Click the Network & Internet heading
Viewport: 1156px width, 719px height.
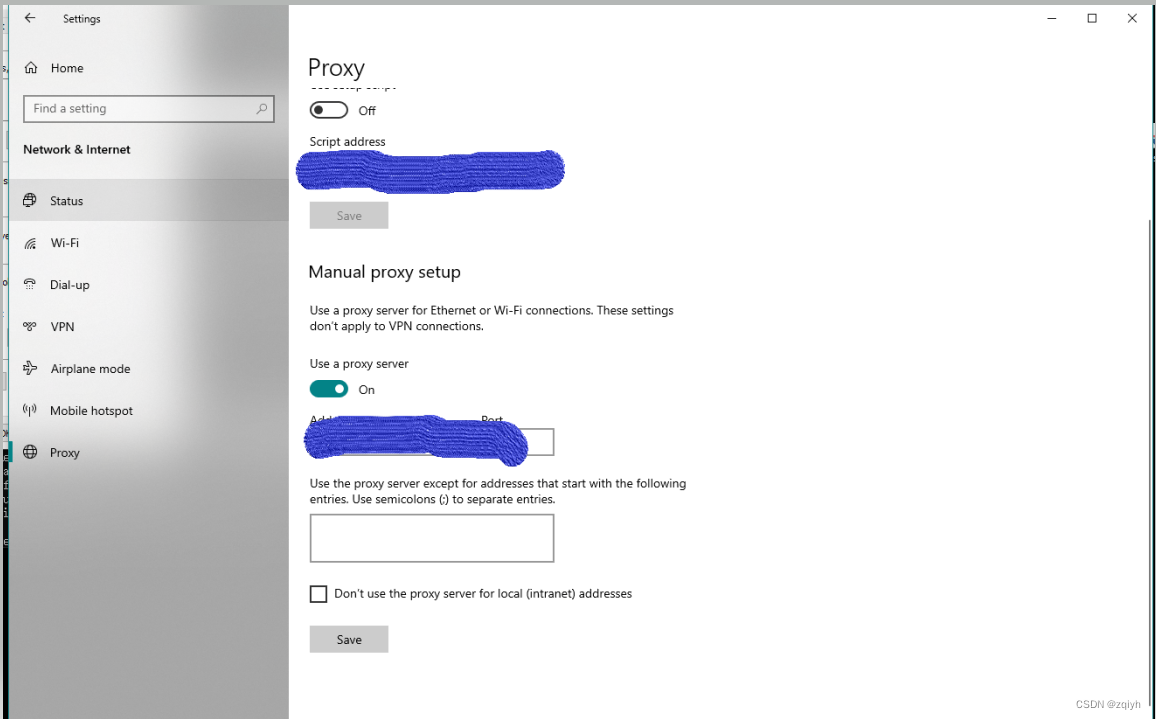coord(77,149)
